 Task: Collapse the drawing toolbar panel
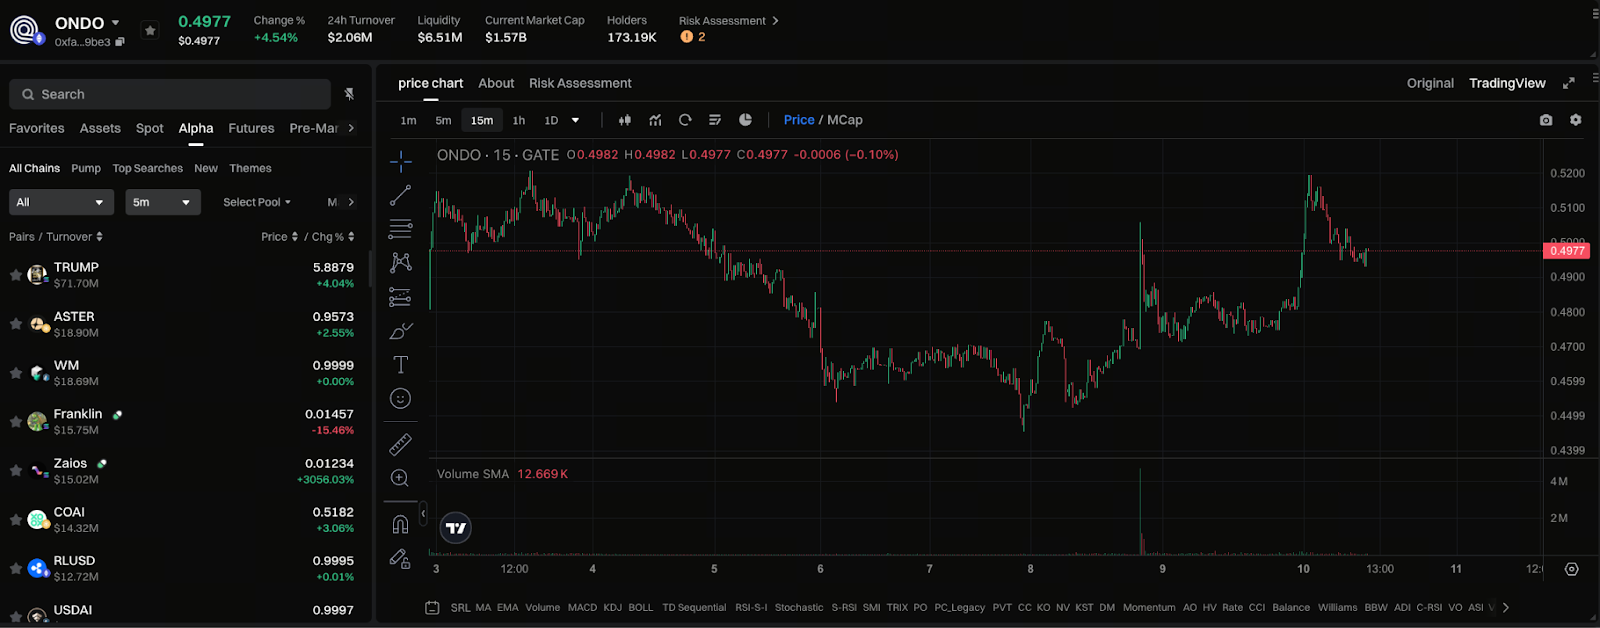click(423, 513)
